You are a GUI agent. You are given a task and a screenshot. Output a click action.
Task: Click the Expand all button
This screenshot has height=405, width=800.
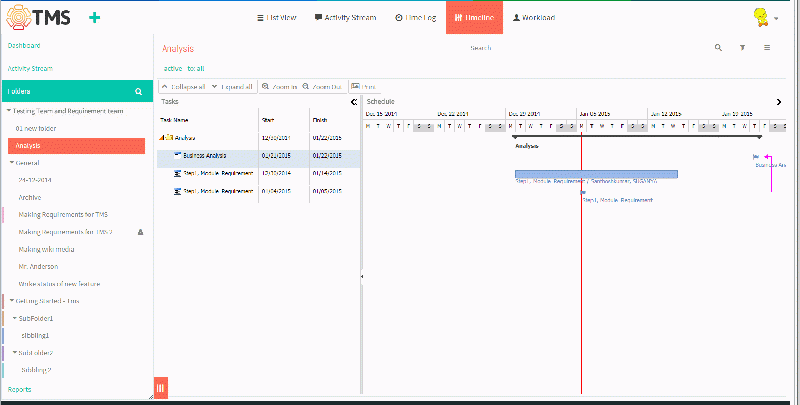(233, 87)
